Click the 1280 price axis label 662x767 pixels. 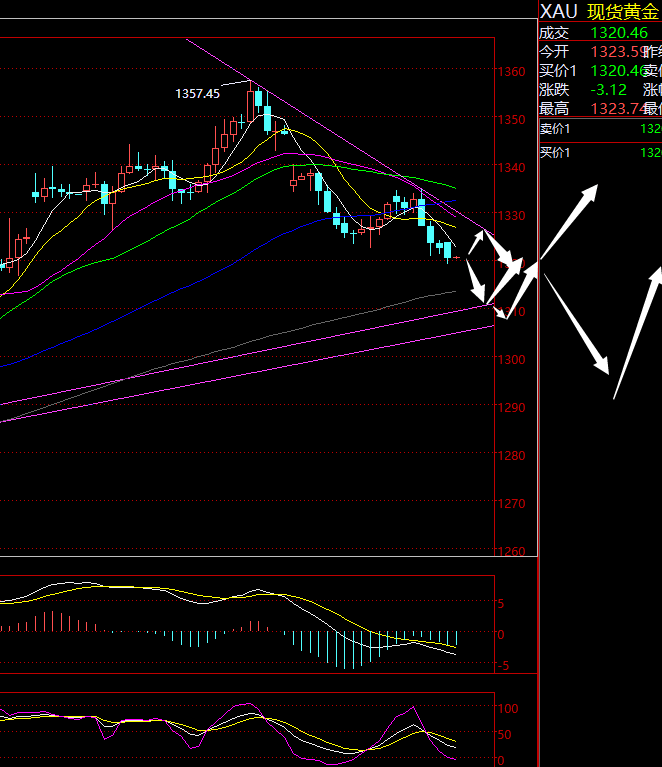coord(511,455)
